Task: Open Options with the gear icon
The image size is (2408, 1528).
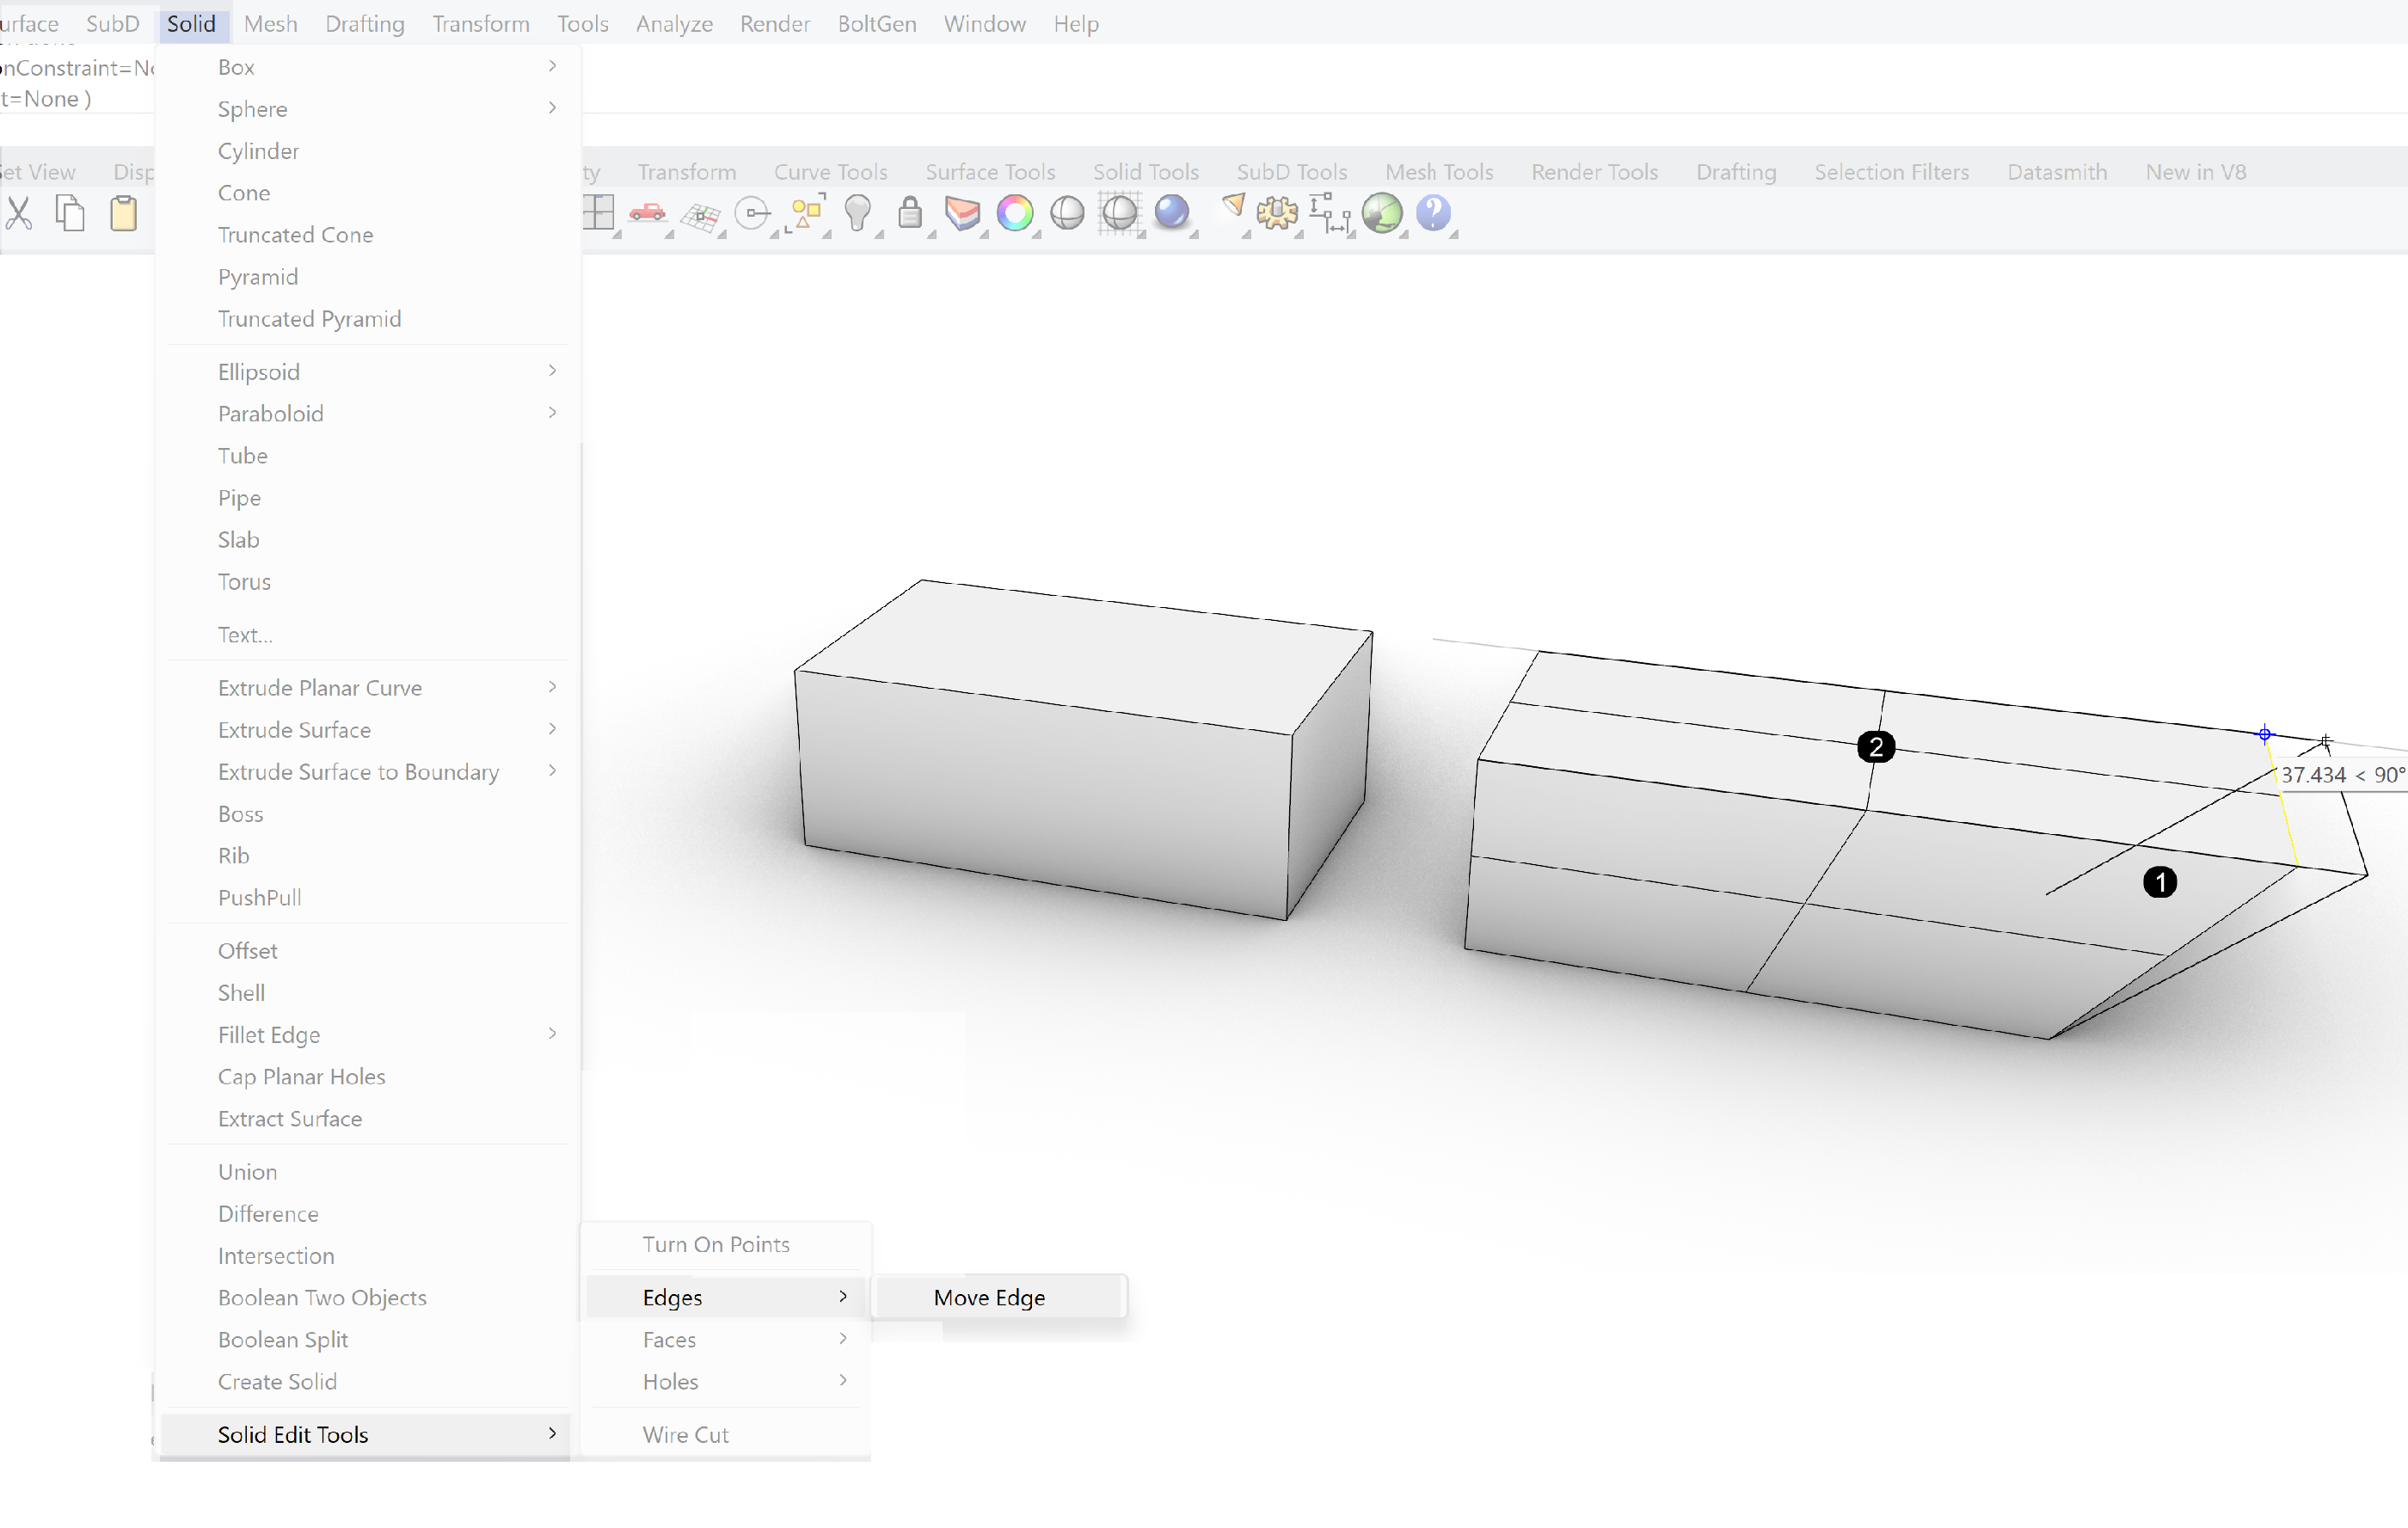Action: [x=1276, y=213]
